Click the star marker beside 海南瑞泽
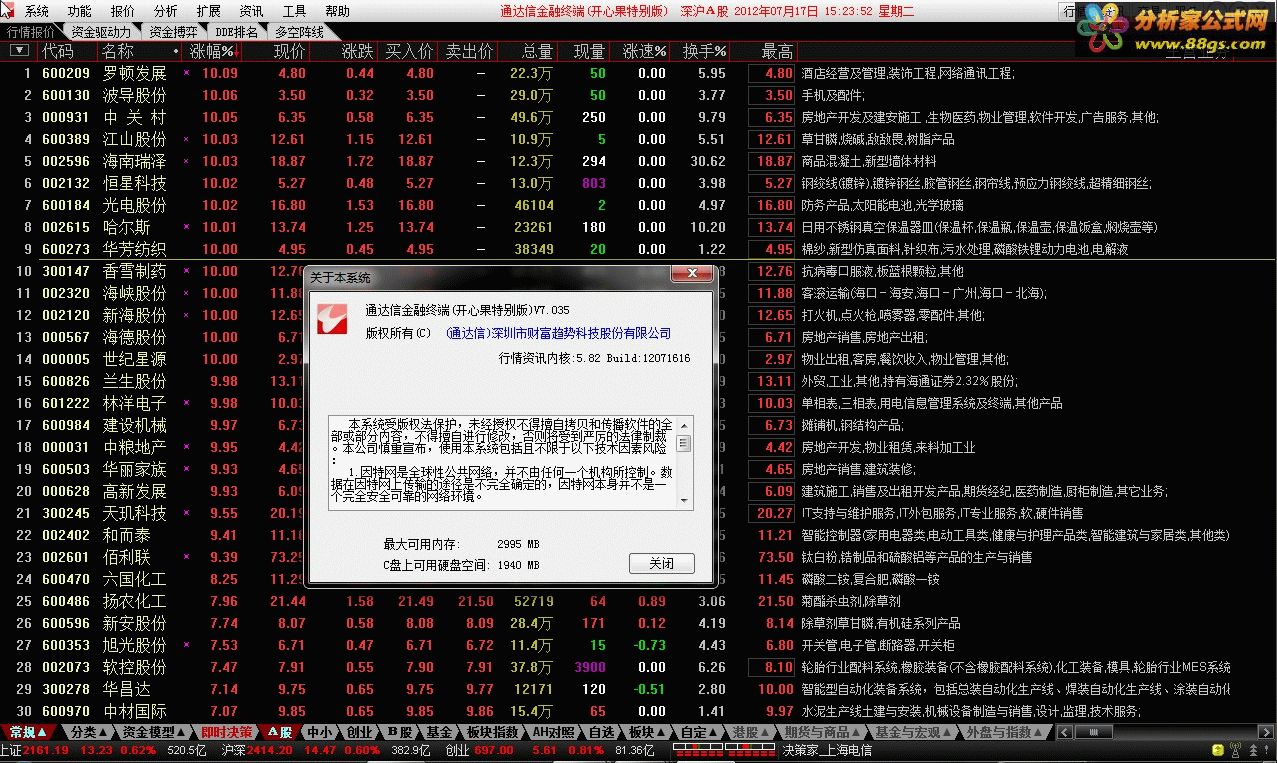 coord(186,161)
